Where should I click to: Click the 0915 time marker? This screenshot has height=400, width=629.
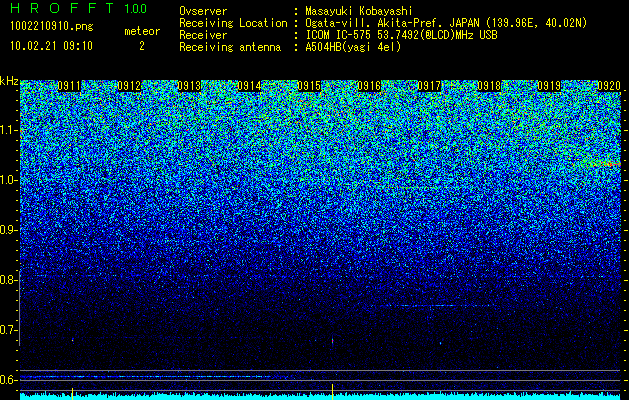[309, 86]
